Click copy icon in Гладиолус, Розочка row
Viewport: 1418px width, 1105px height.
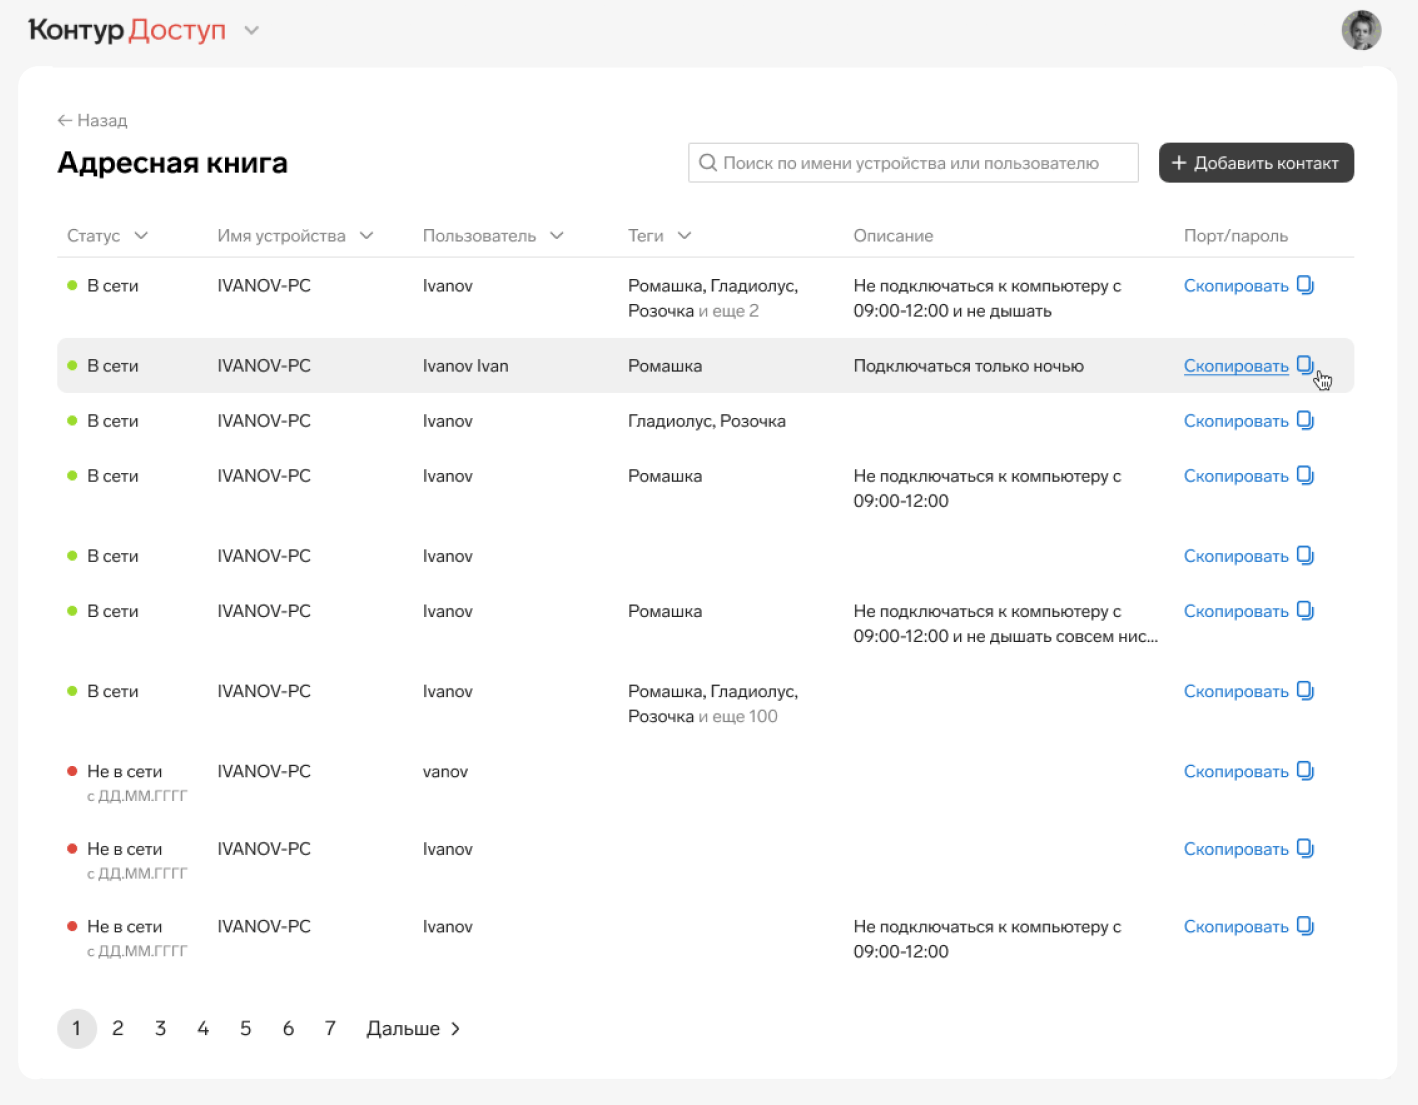(x=1305, y=420)
